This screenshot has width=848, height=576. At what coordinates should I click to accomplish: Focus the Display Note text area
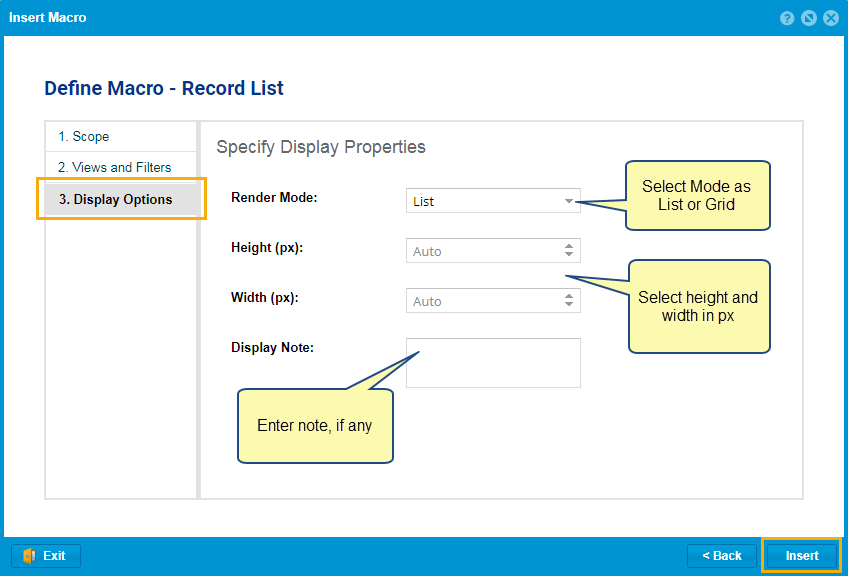pyautogui.click(x=493, y=363)
